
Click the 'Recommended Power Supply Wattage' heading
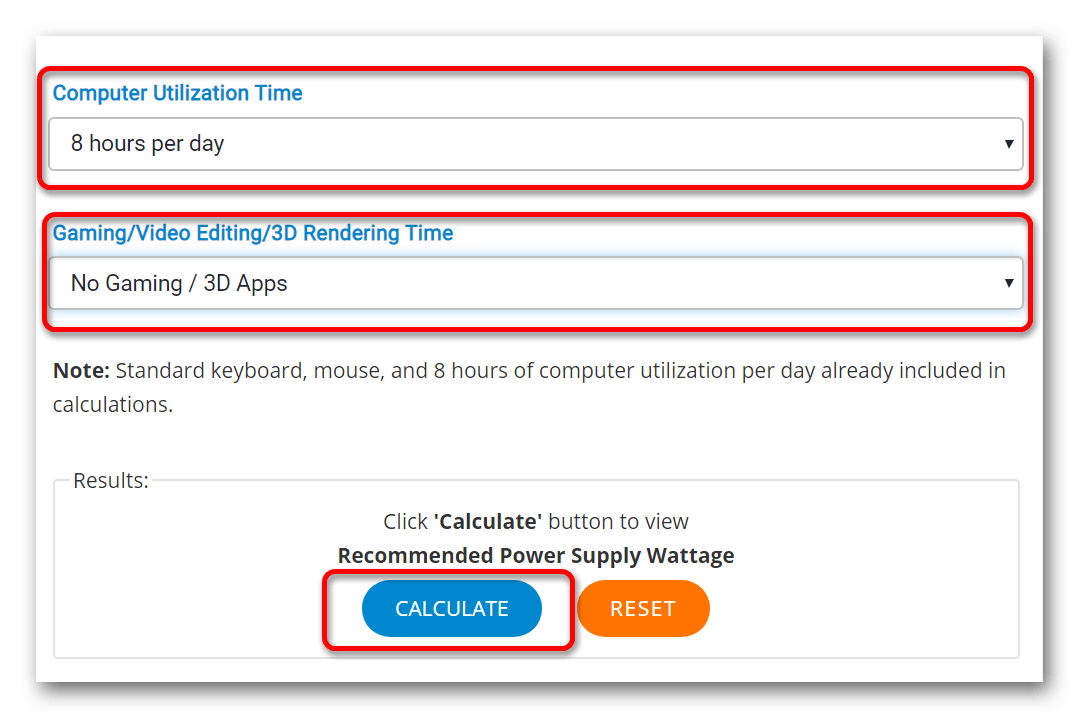(x=536, y=556)
